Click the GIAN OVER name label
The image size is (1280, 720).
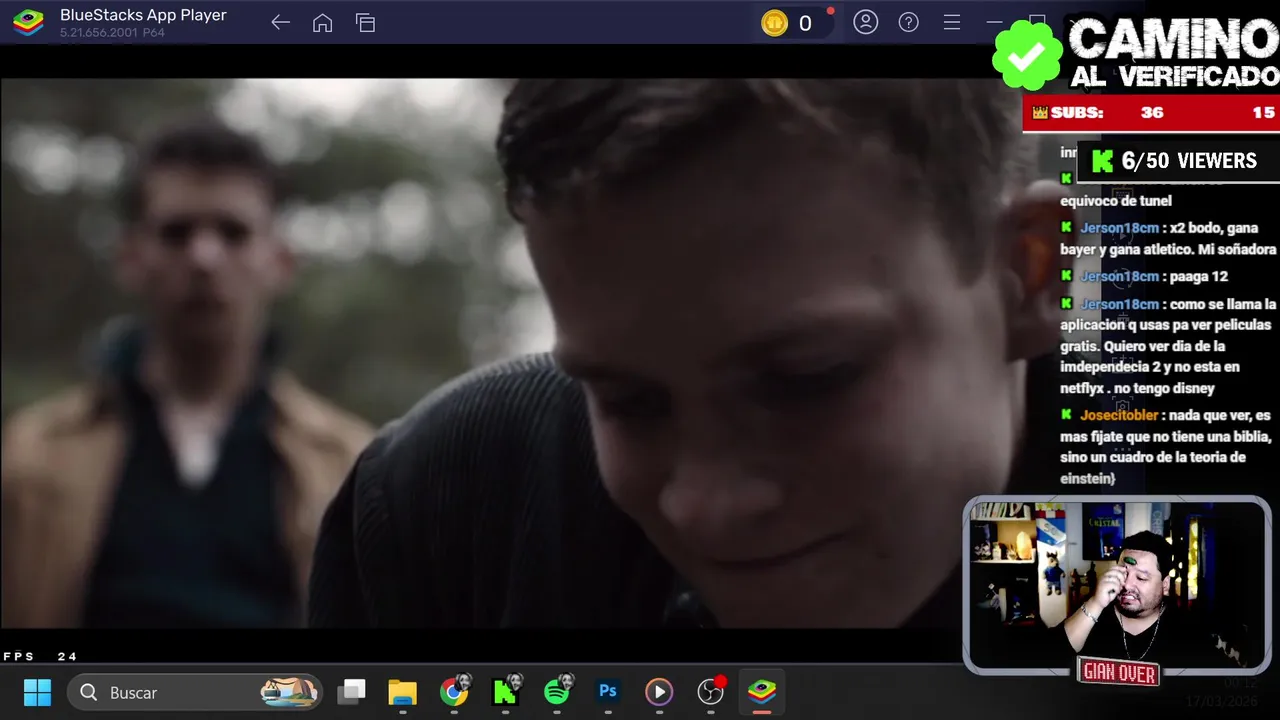(x=1118, y=673)
